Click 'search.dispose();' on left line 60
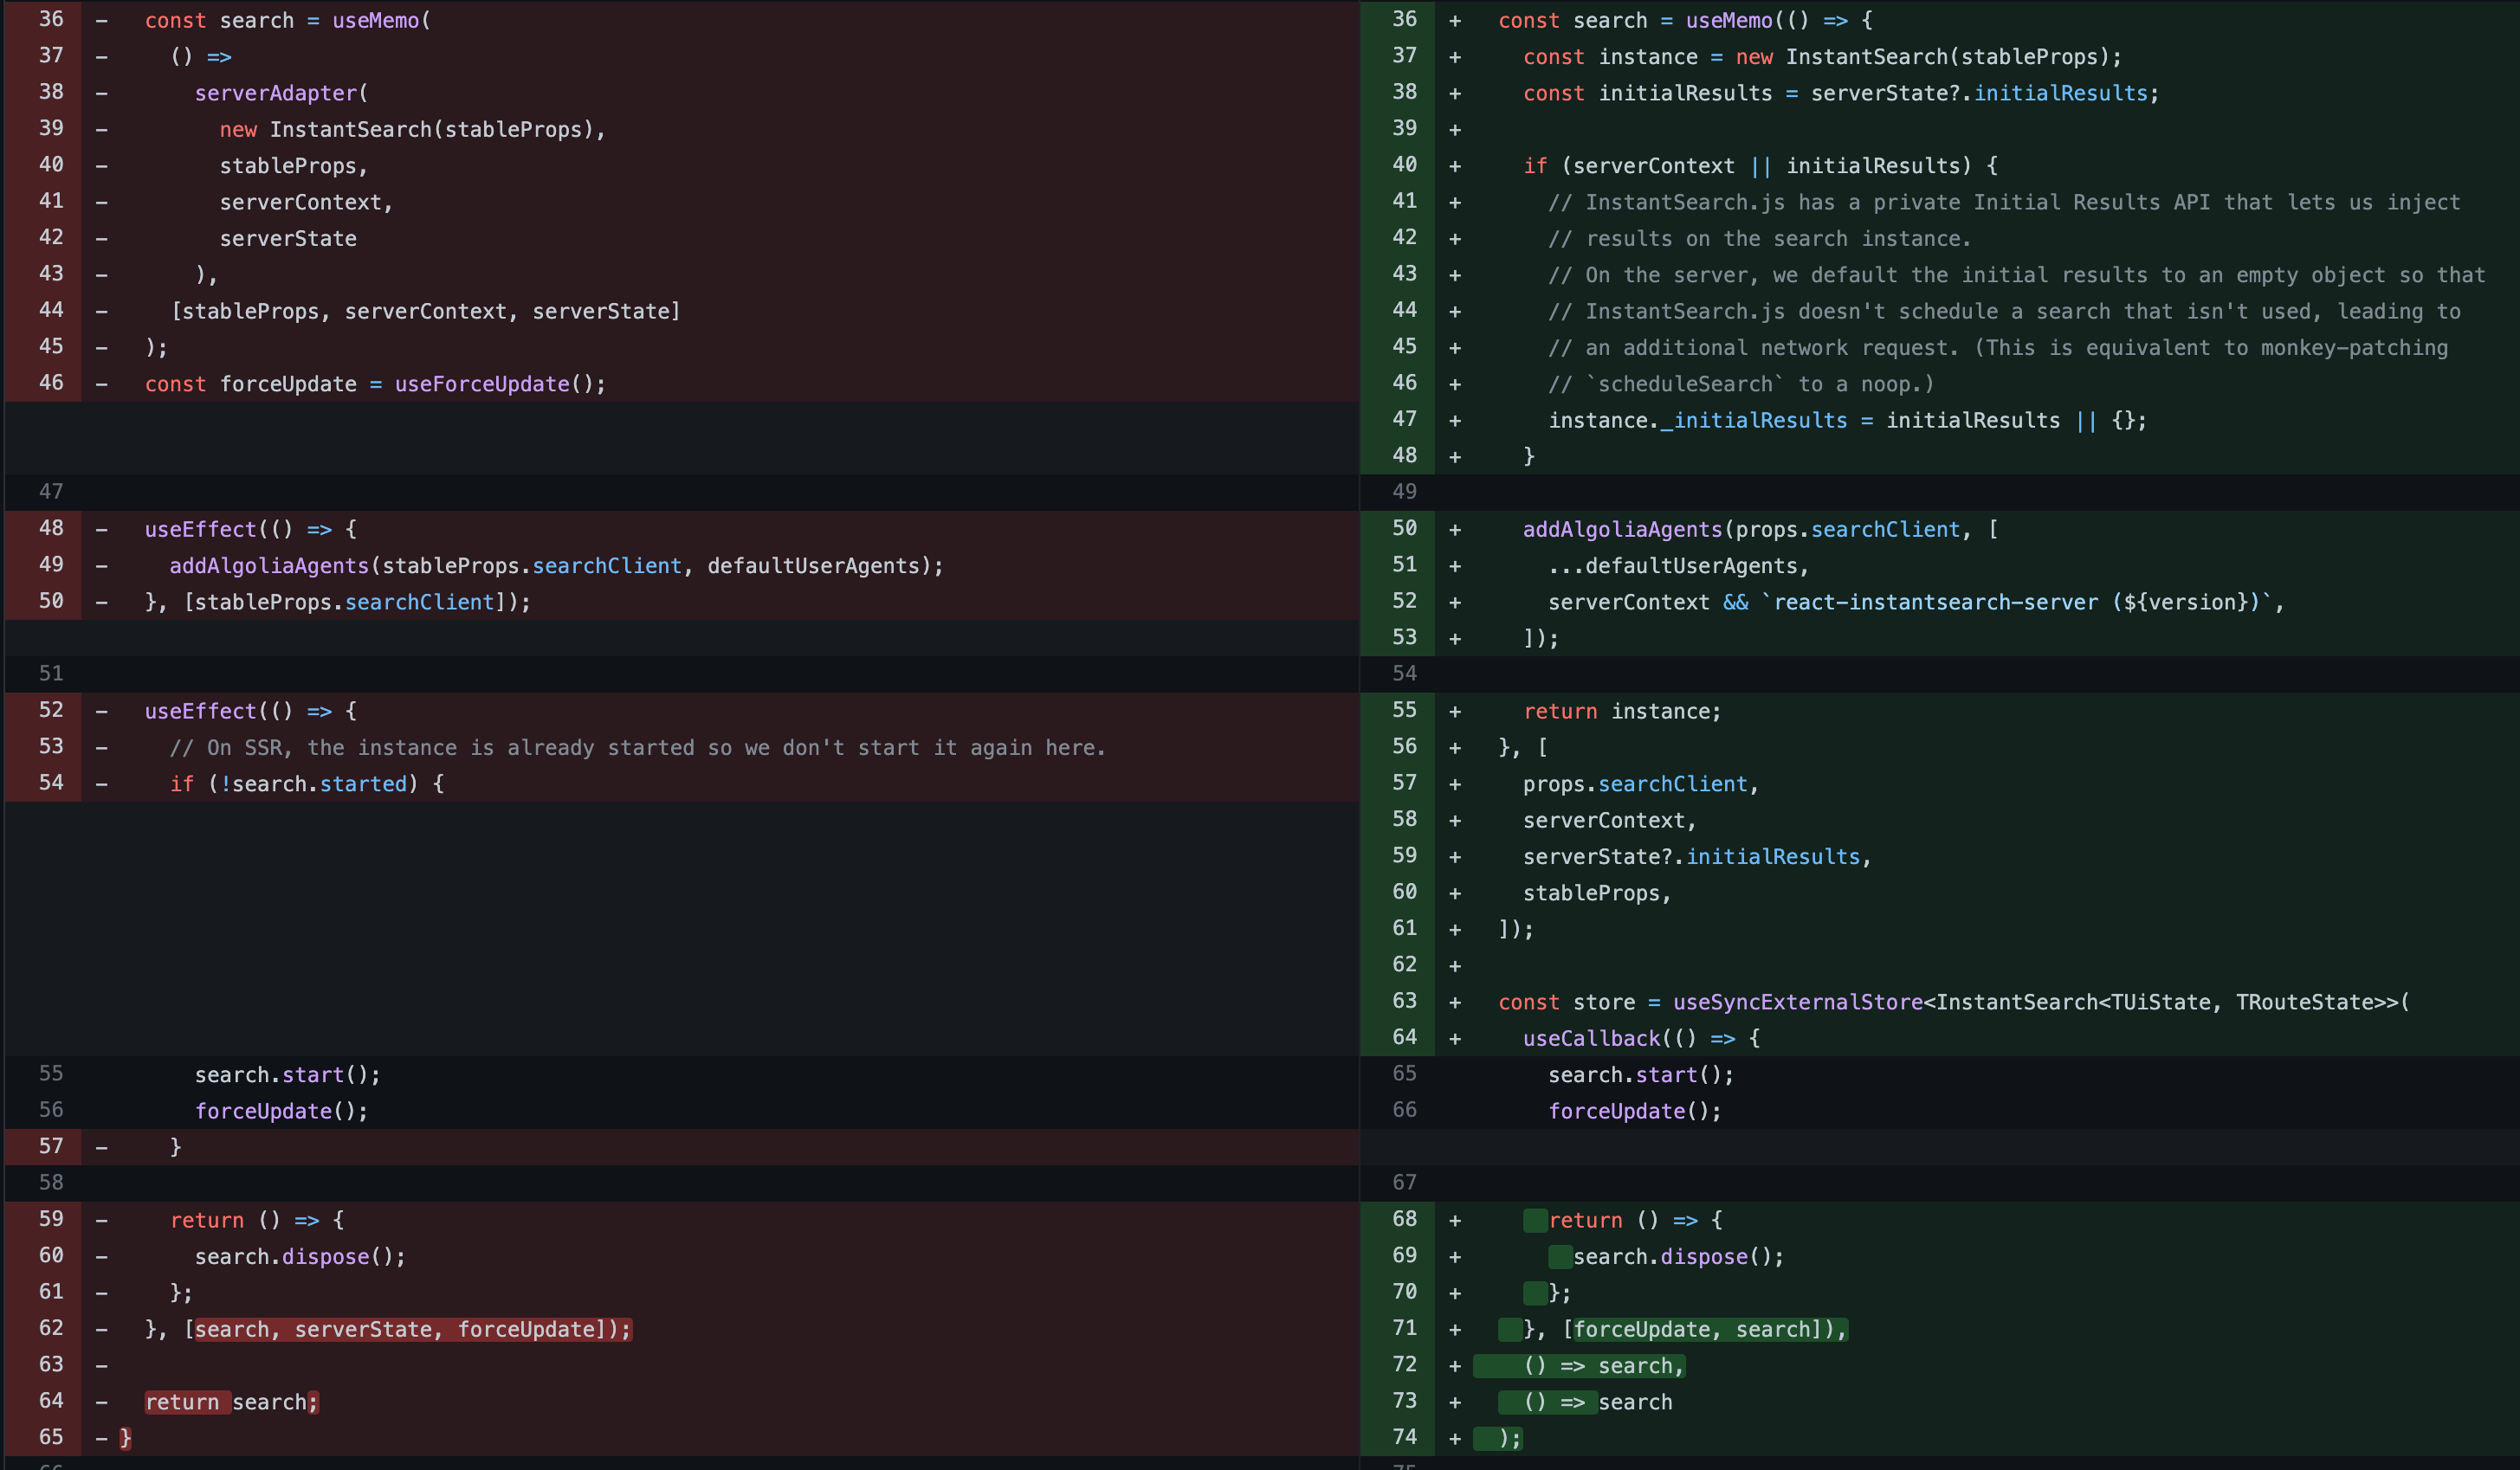 [x=300, y=1257]
